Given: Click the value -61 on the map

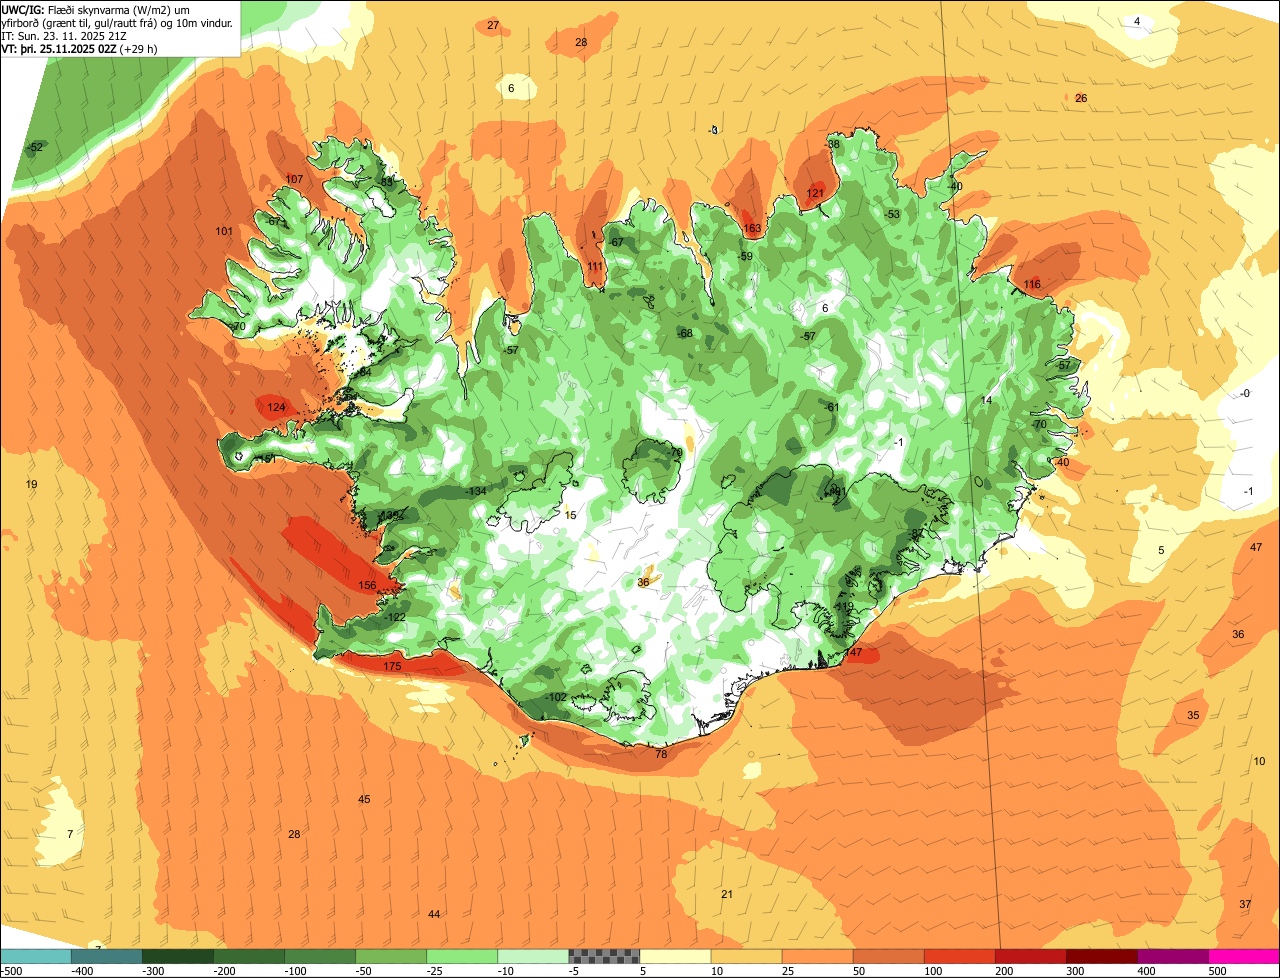Looking at the screenshot, I should (831, 407).
